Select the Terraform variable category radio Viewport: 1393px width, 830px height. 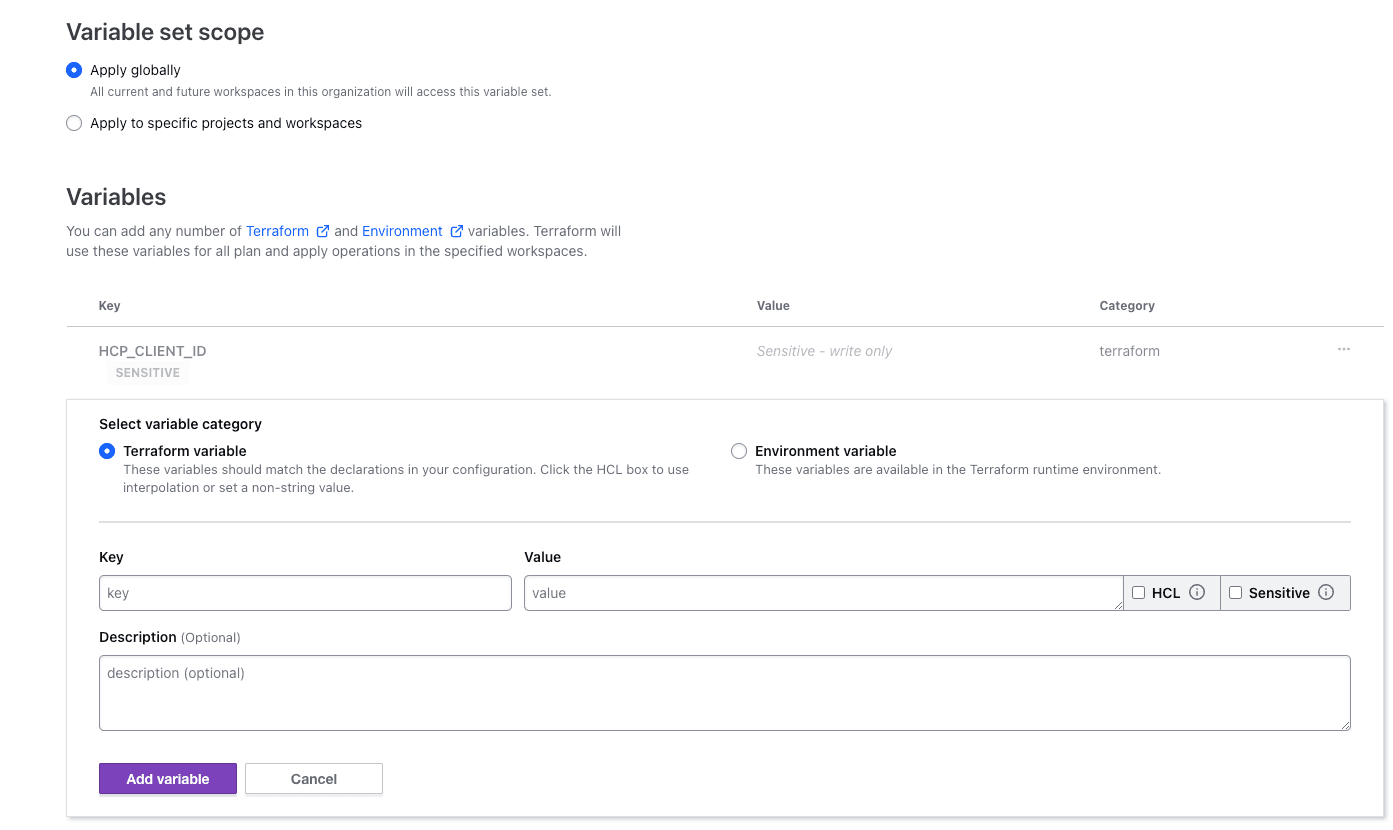tap(107, 451)
